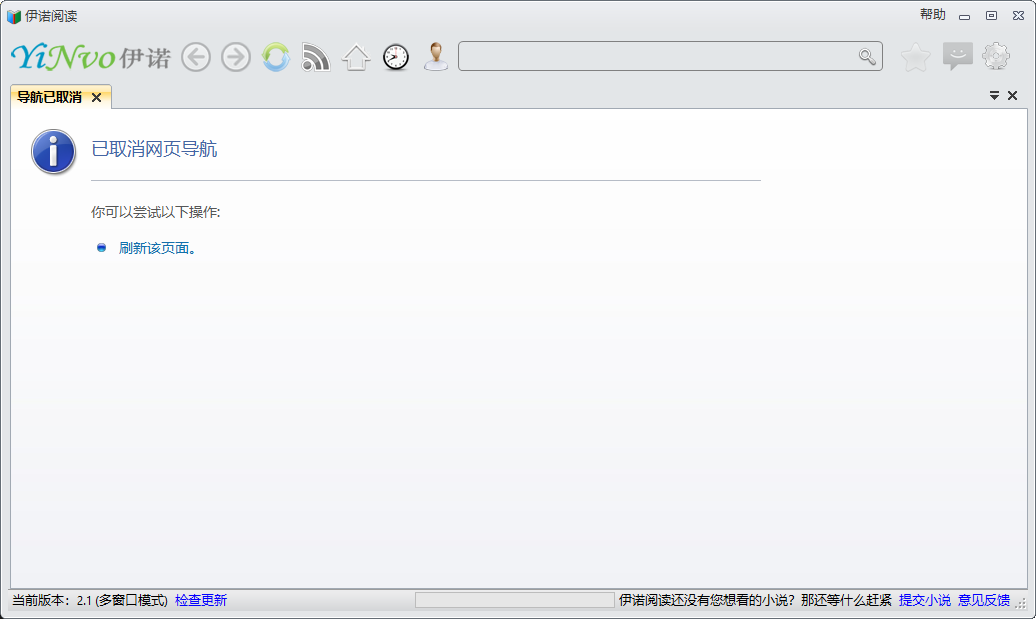Click the favorites star icon
The image size is (1036, 619).
pyautogui.click(x=916, y=57)
